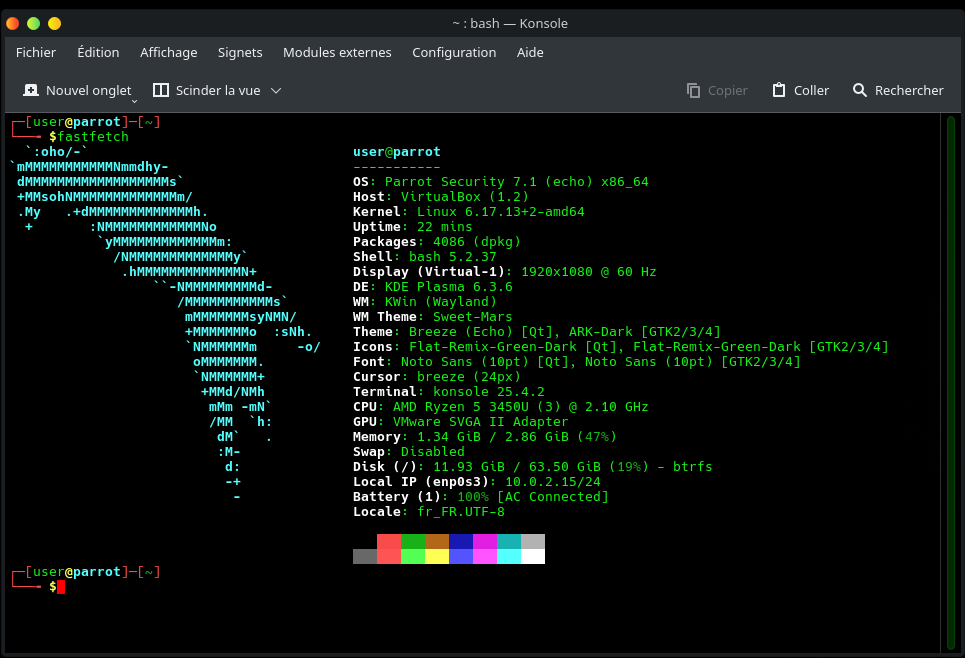
Task: Click the yellow window button in the title bar
Action: (54, 23)
